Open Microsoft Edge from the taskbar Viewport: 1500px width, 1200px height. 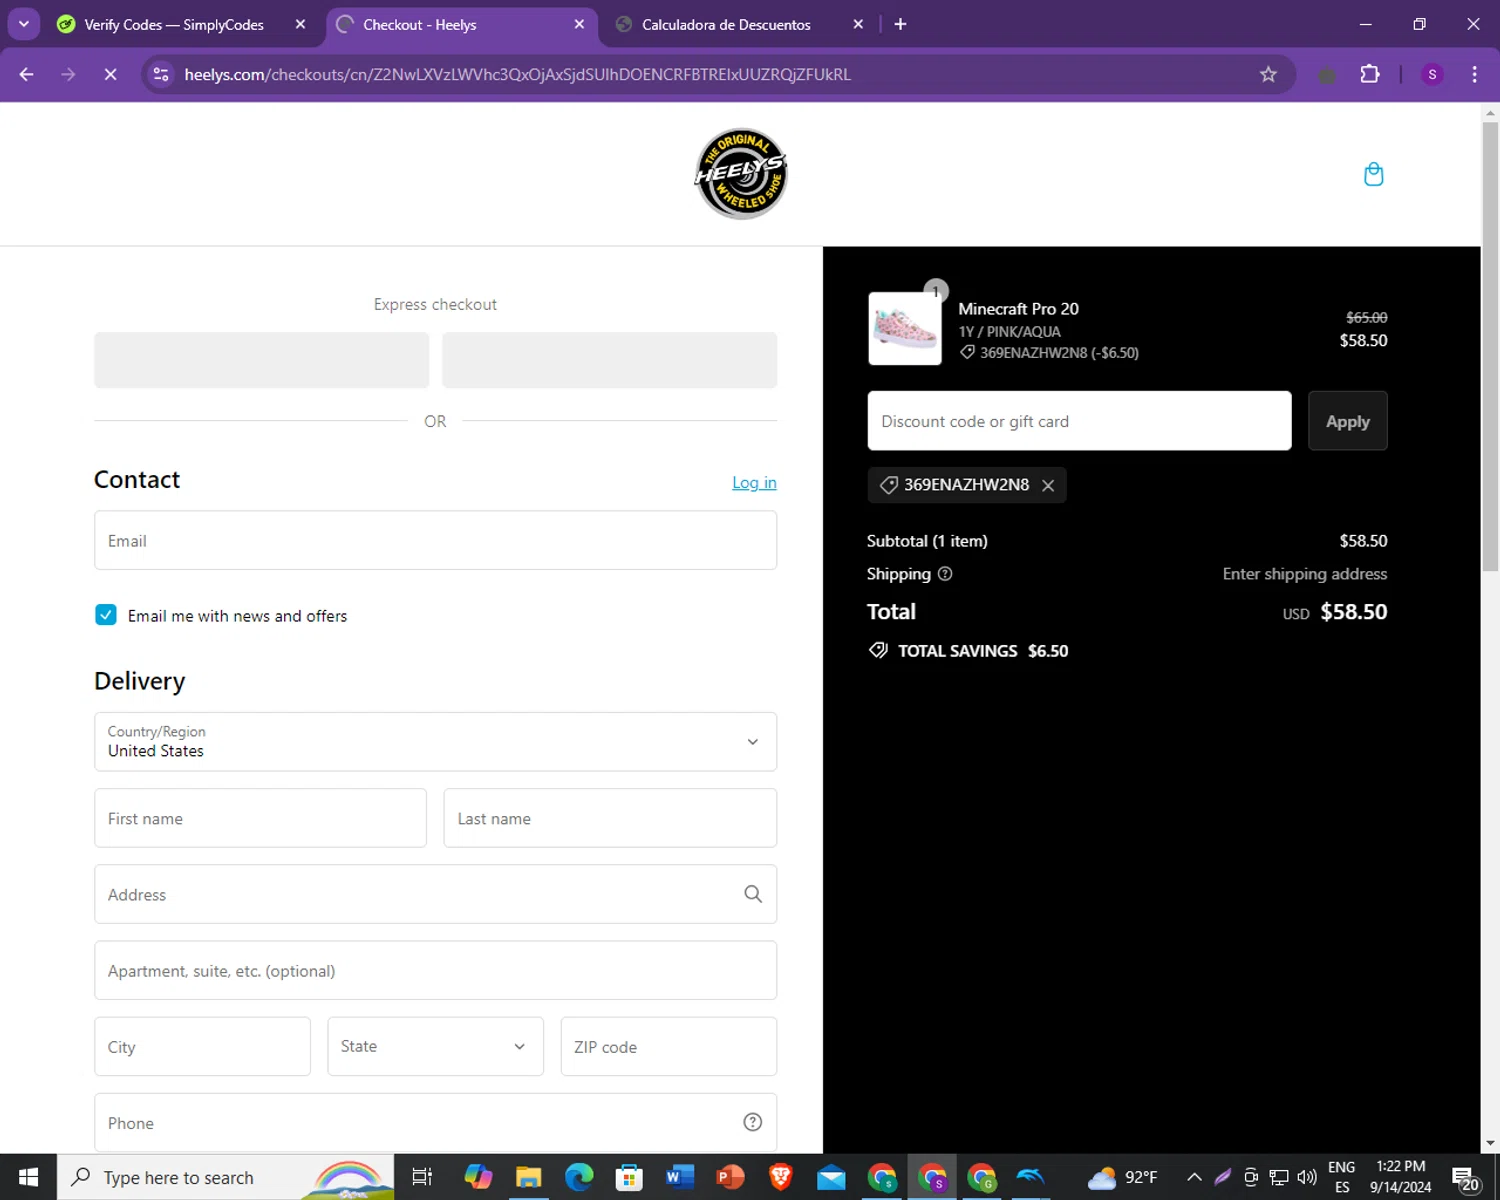[x=579, y=1177]
